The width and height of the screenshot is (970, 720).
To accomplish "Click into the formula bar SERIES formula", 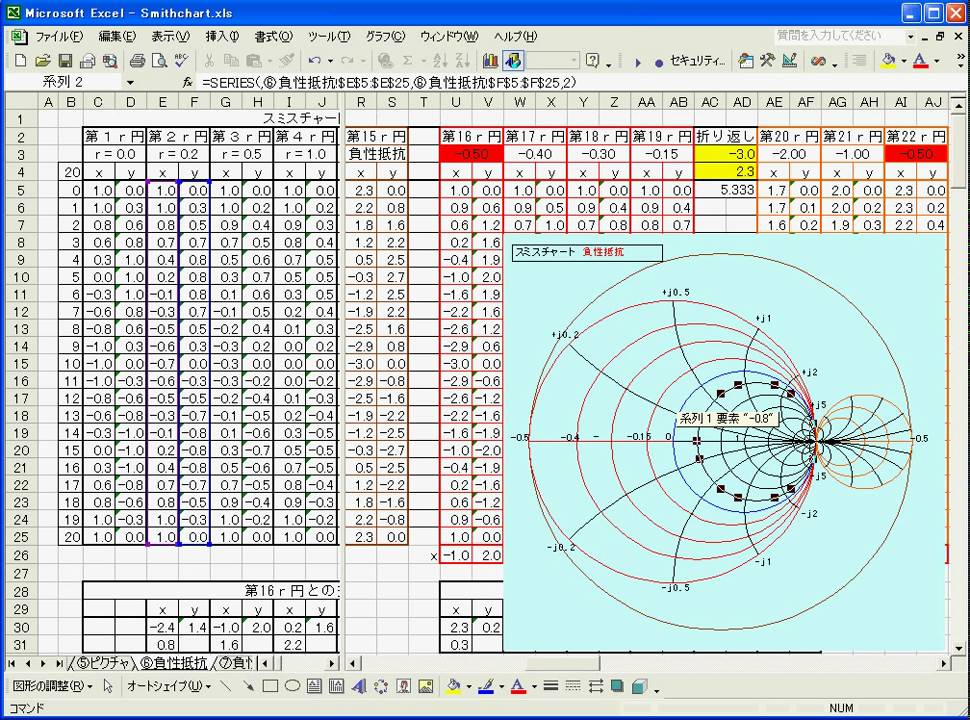I will [x=389, y=82].
